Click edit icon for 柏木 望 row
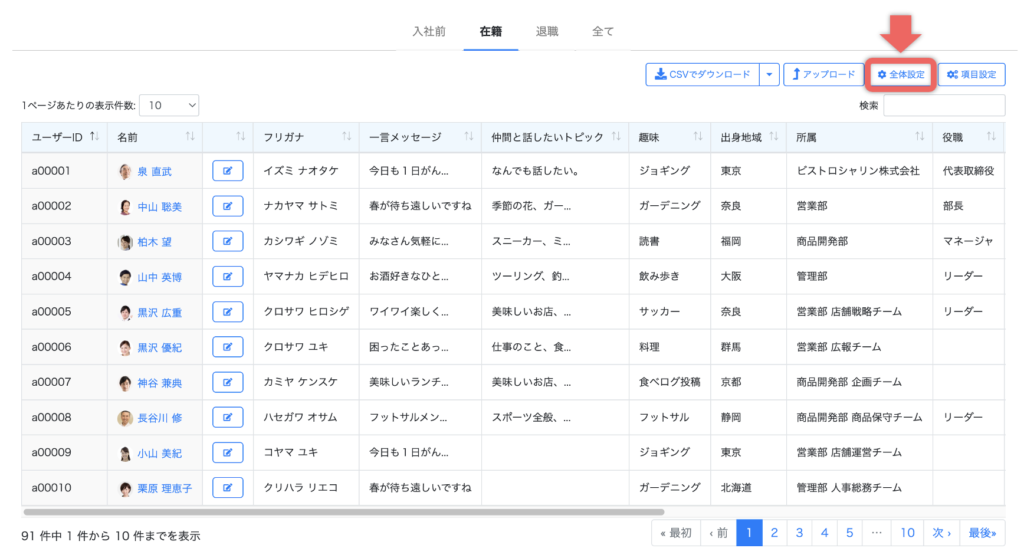 pyautogui.click(x=228, y=241)
